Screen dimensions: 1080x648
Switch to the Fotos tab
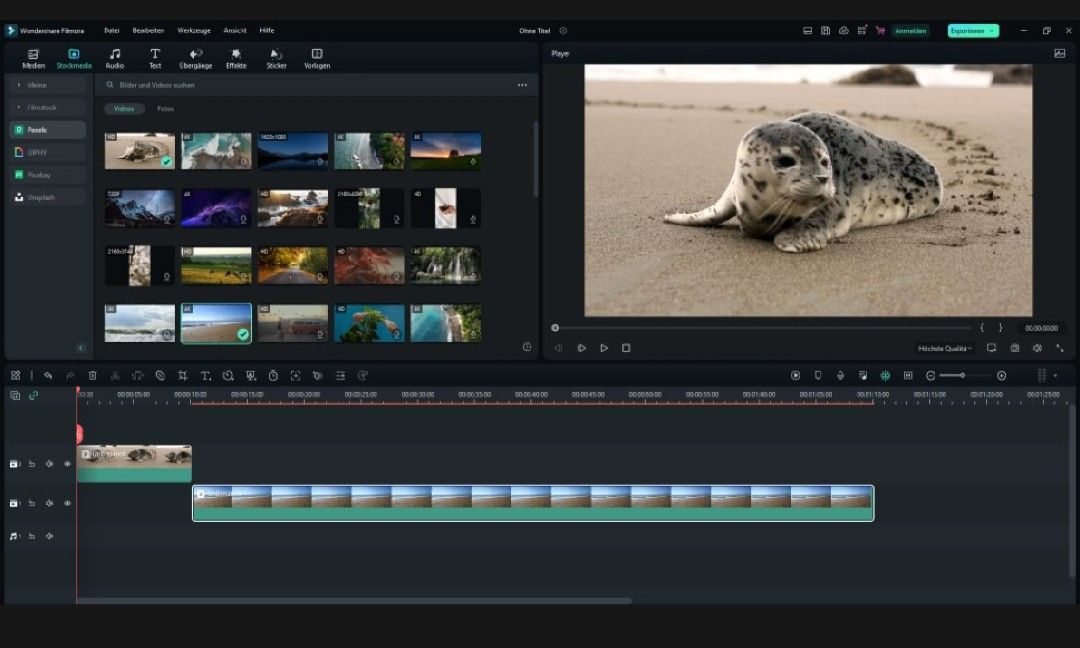165,109
